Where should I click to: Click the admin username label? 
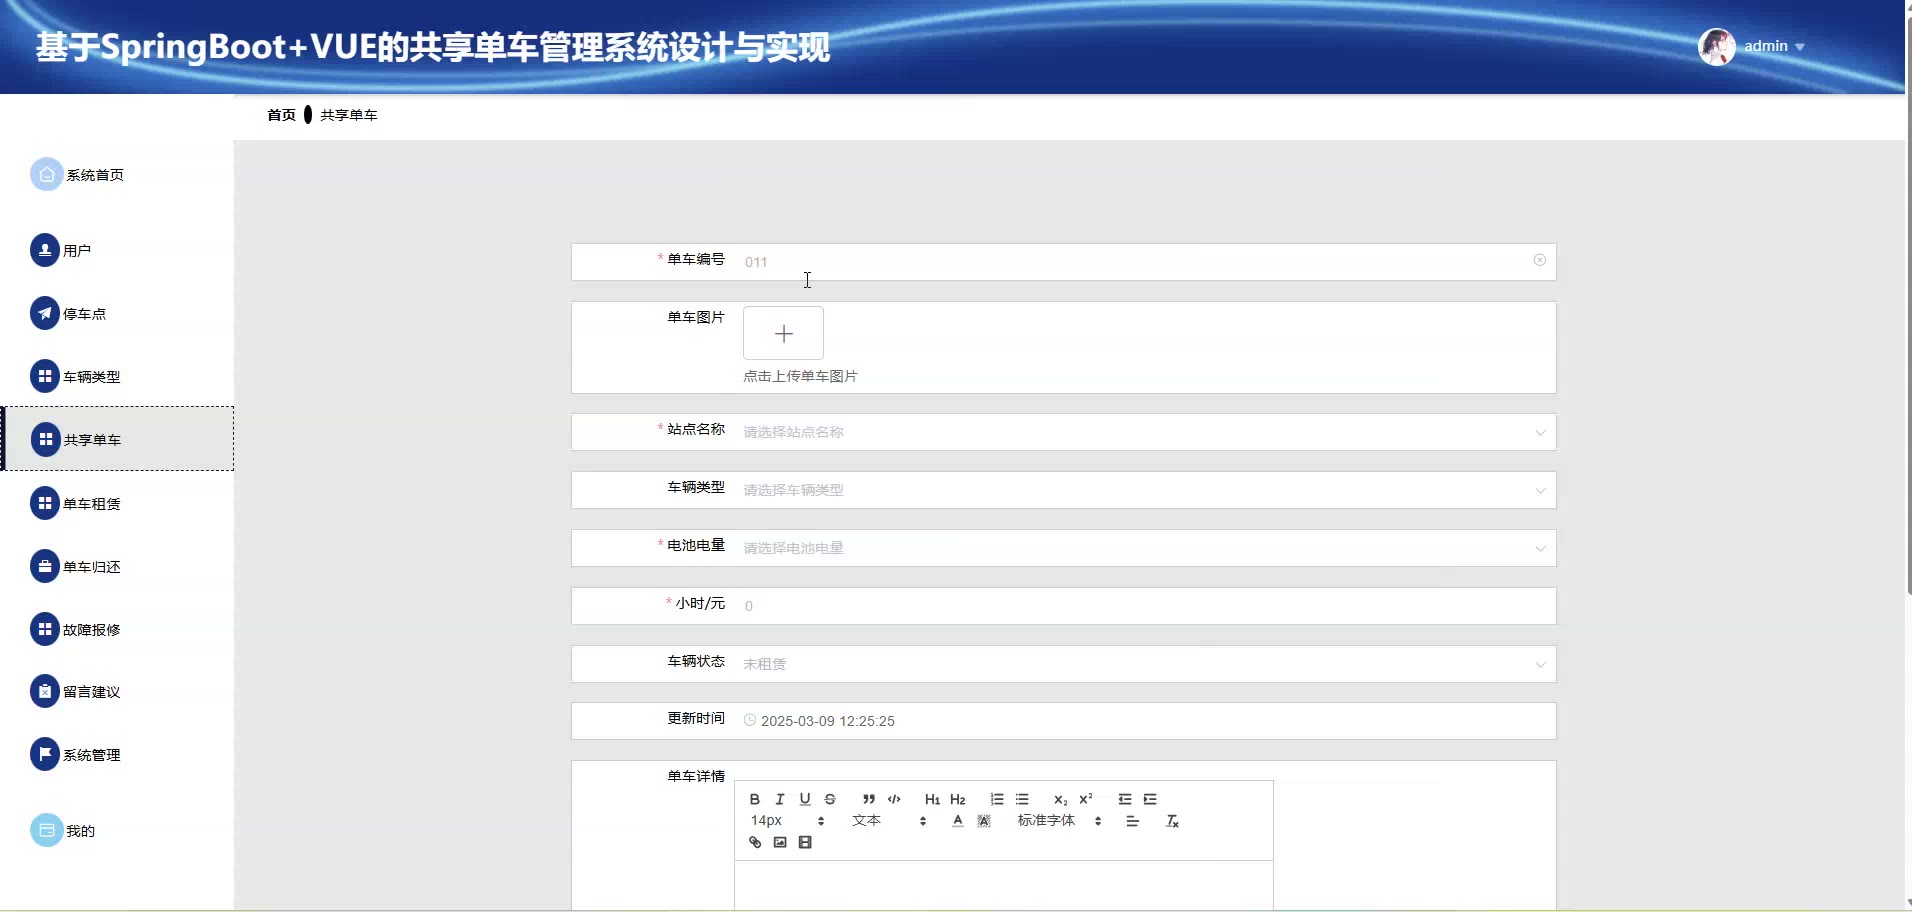pos(1766,46)
